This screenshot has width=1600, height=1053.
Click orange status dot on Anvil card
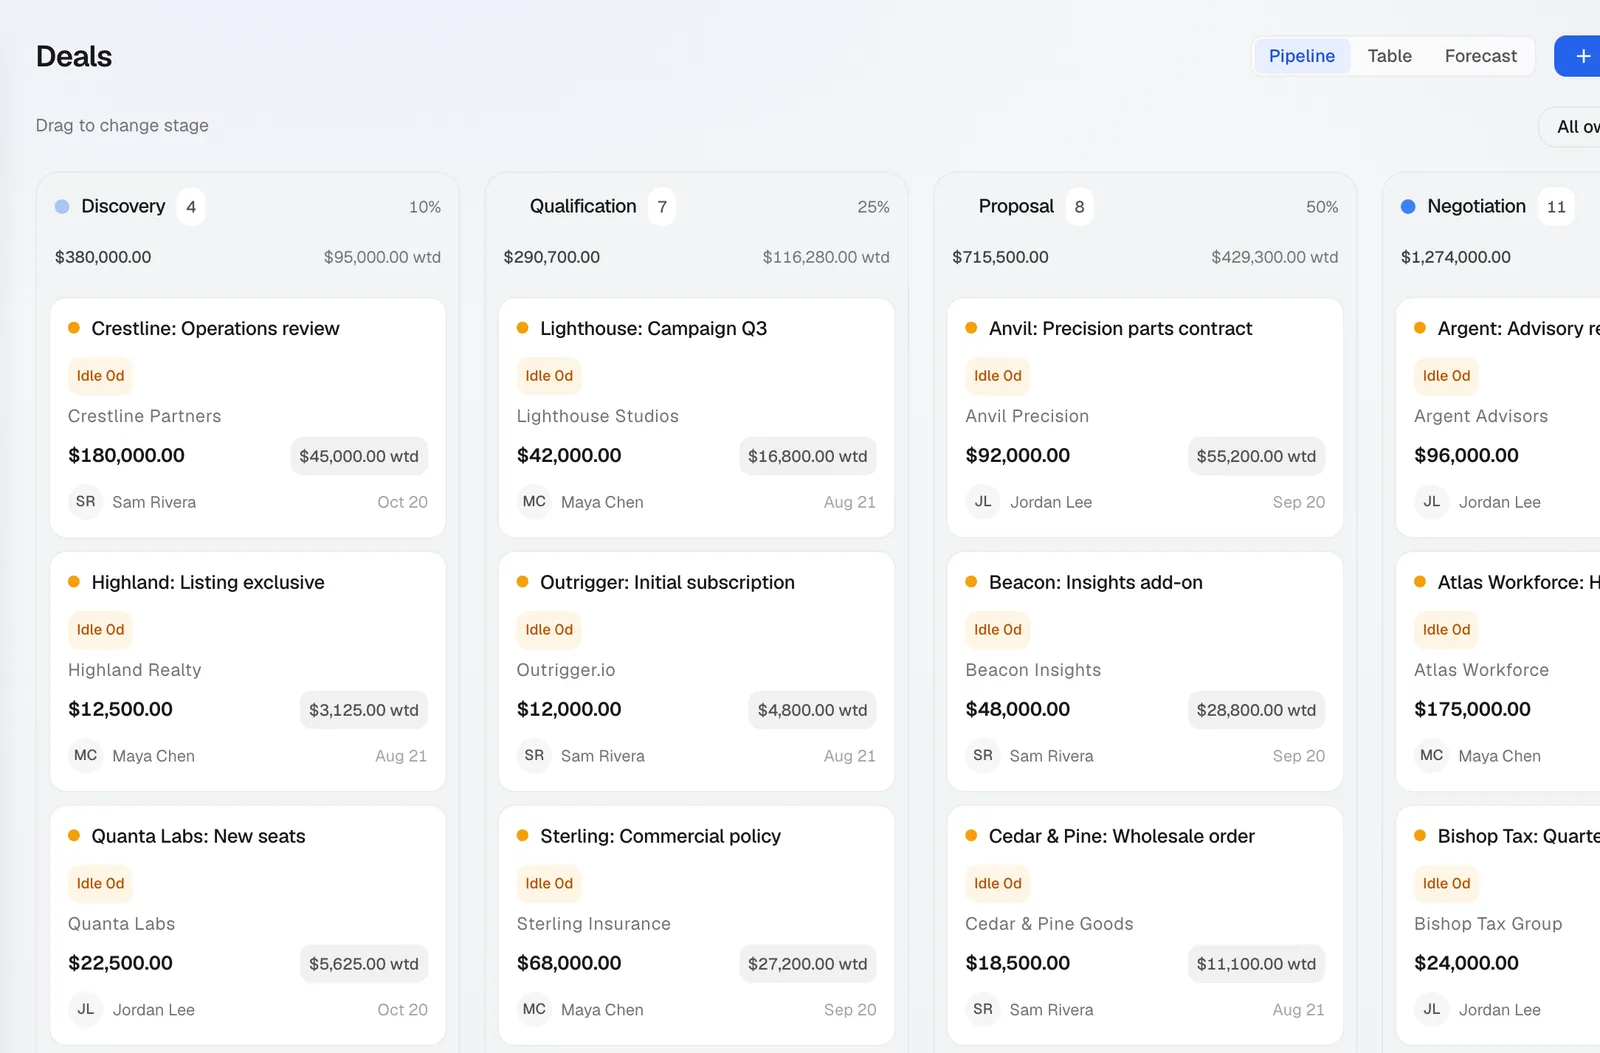[971, 328]
